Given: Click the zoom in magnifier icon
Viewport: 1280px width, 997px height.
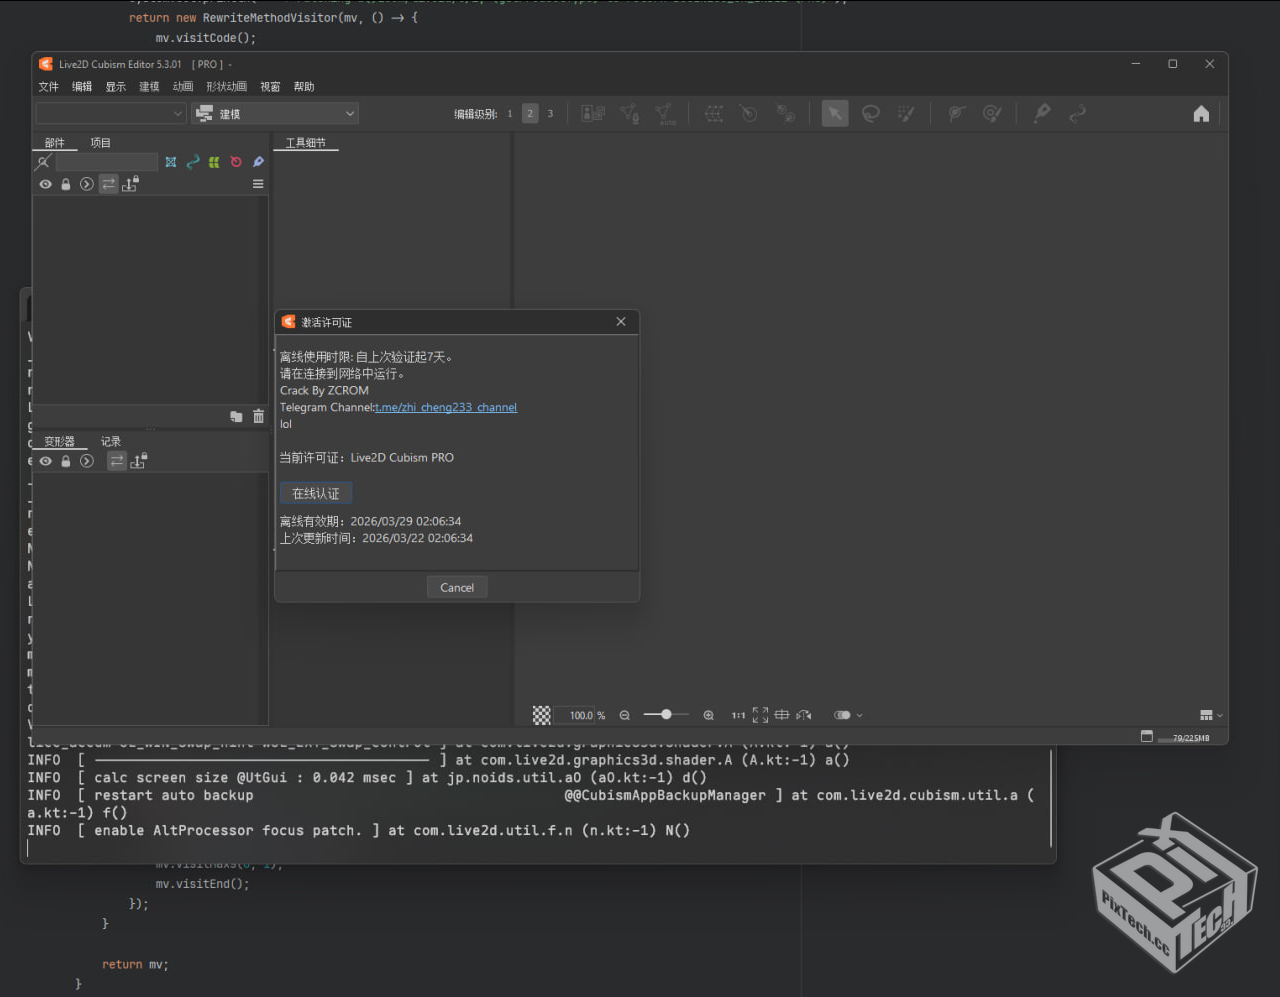Looking at the screenshot, I should [708, 715].
